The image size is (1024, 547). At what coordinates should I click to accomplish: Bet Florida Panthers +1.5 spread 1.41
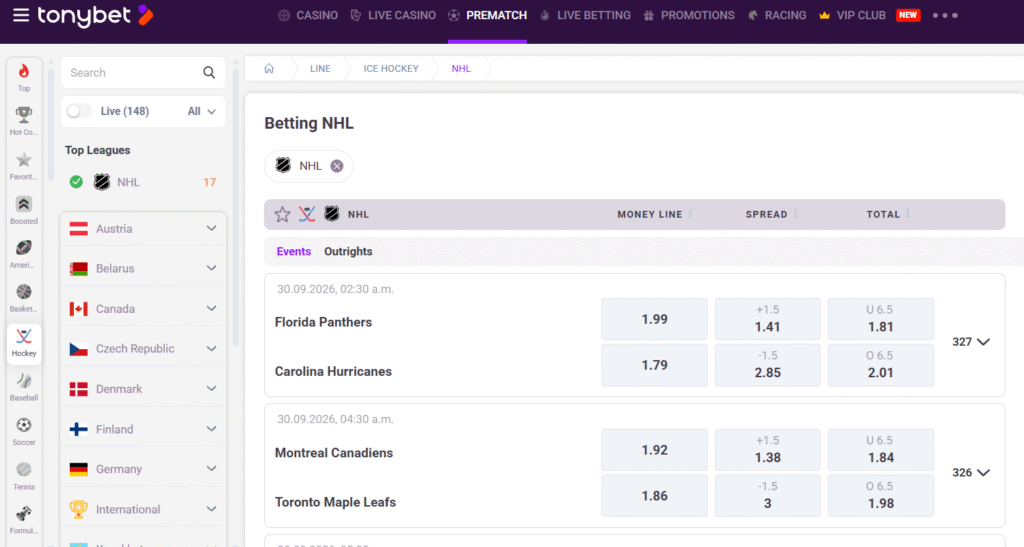pyautogui.click(x=767, y=319)
